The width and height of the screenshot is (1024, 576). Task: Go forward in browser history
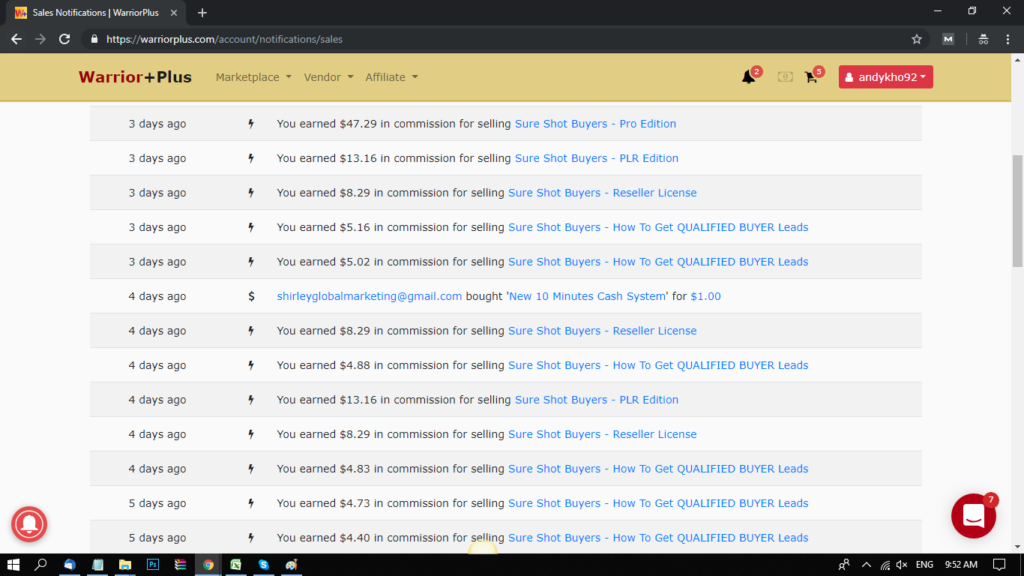[40, 39]
